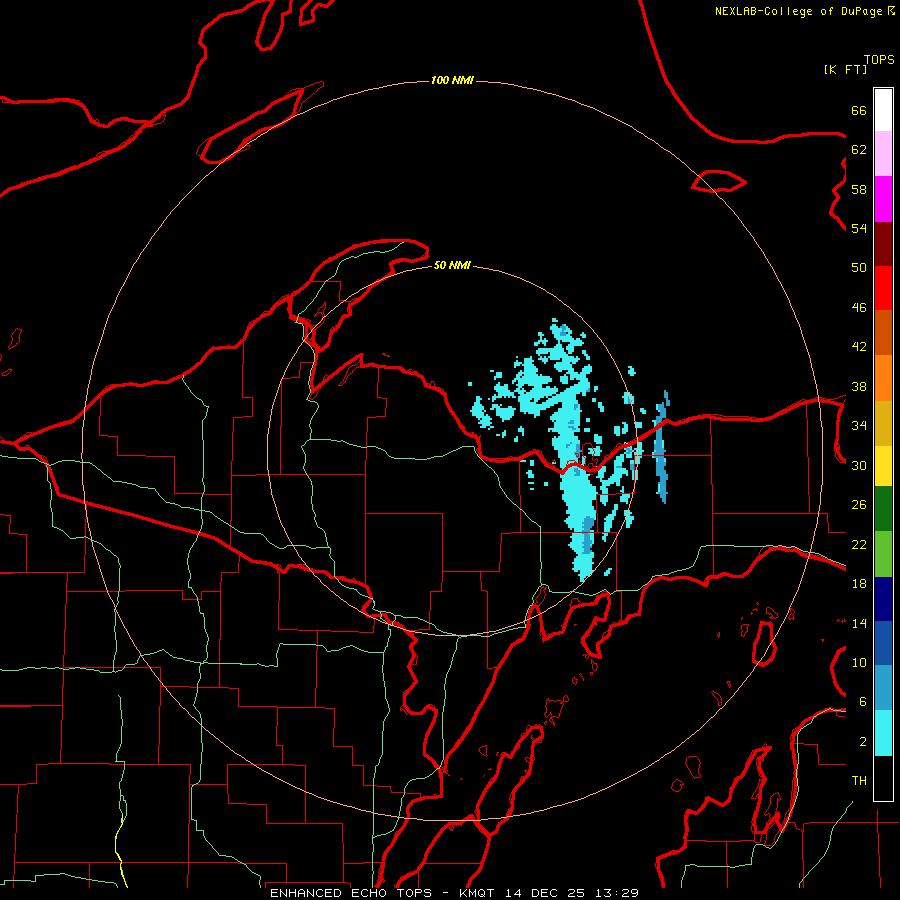The height and width of the screenshot is (900, 900).
Task: Click the light pink 62 kft swatch
Action: tap(883, 153)
